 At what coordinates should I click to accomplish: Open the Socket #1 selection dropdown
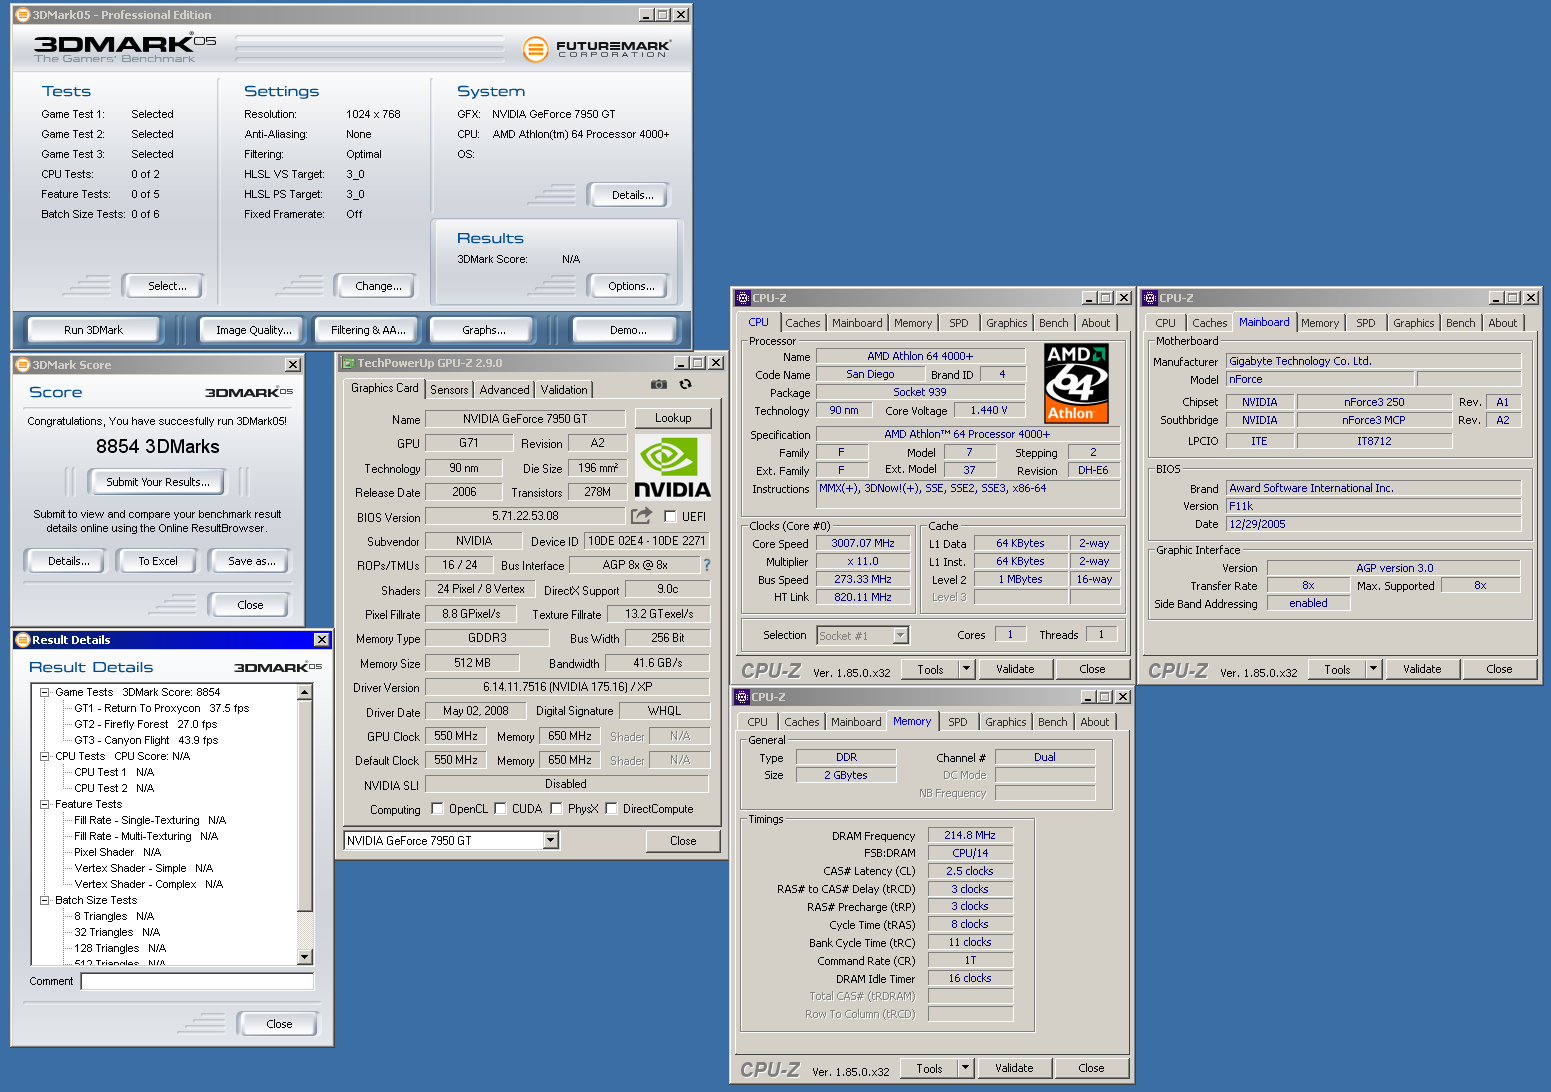coord(900,636)
